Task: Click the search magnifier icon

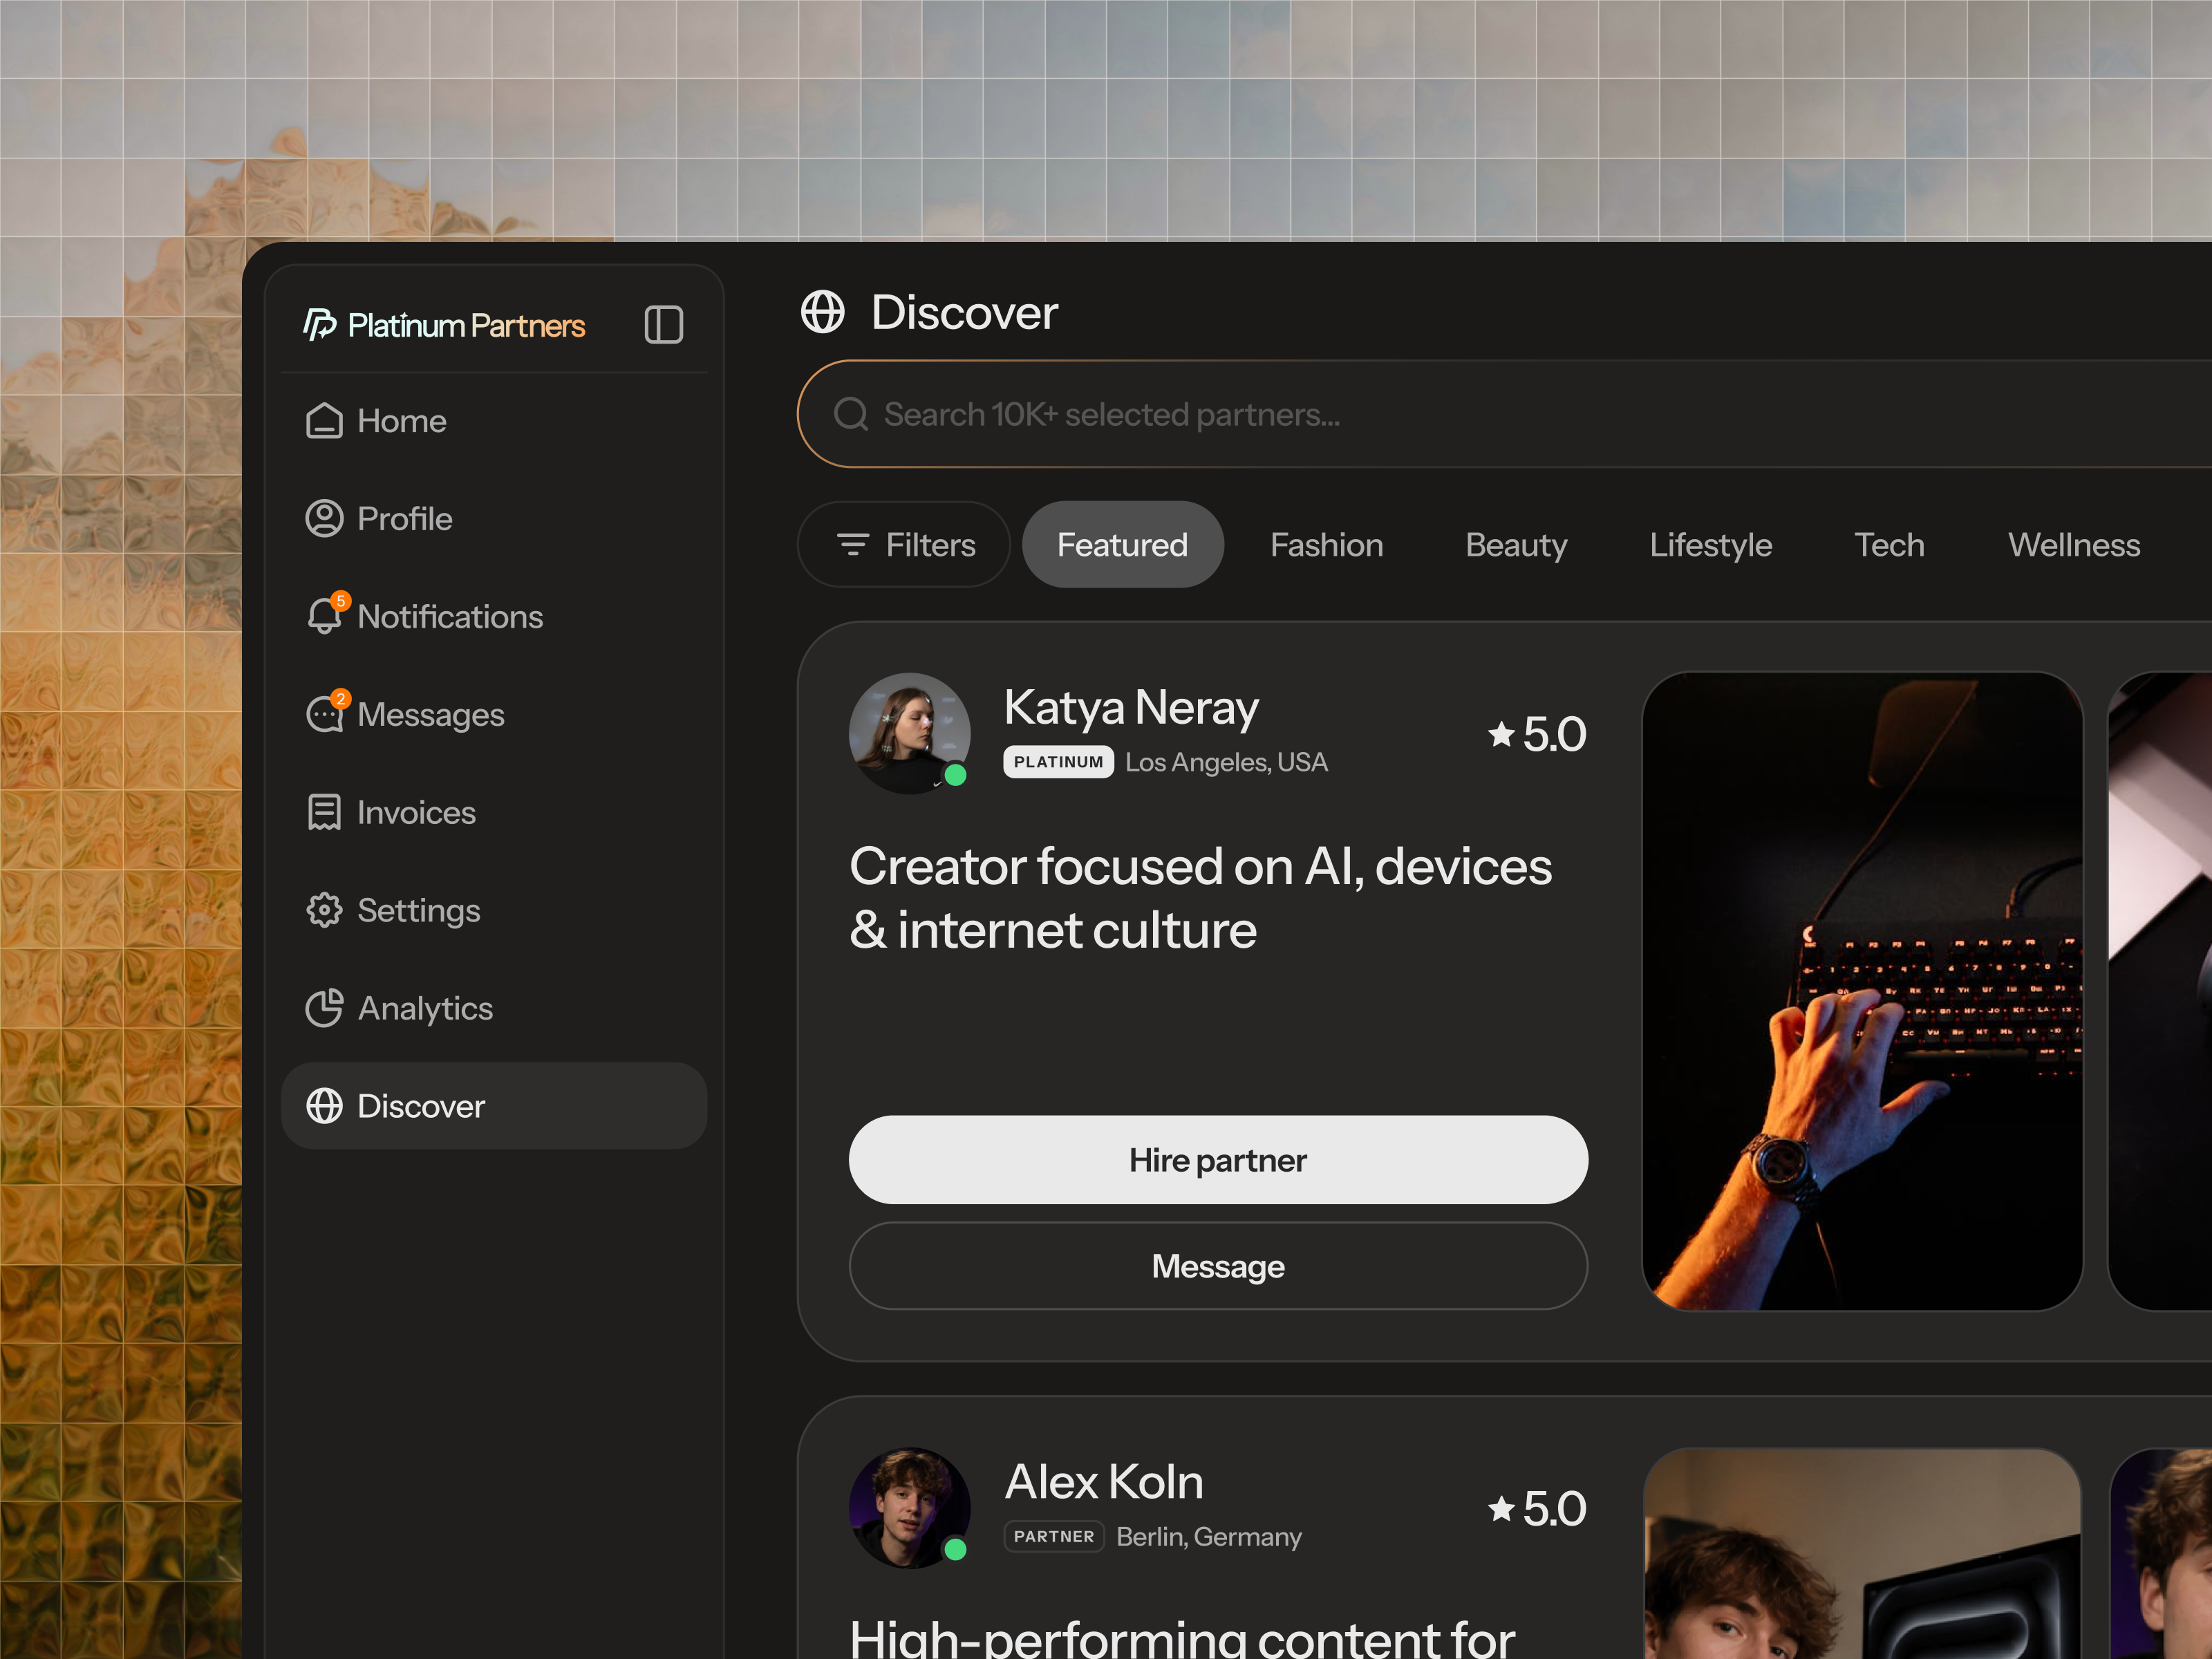Action: pyautogui.click(x=851, y=413)
